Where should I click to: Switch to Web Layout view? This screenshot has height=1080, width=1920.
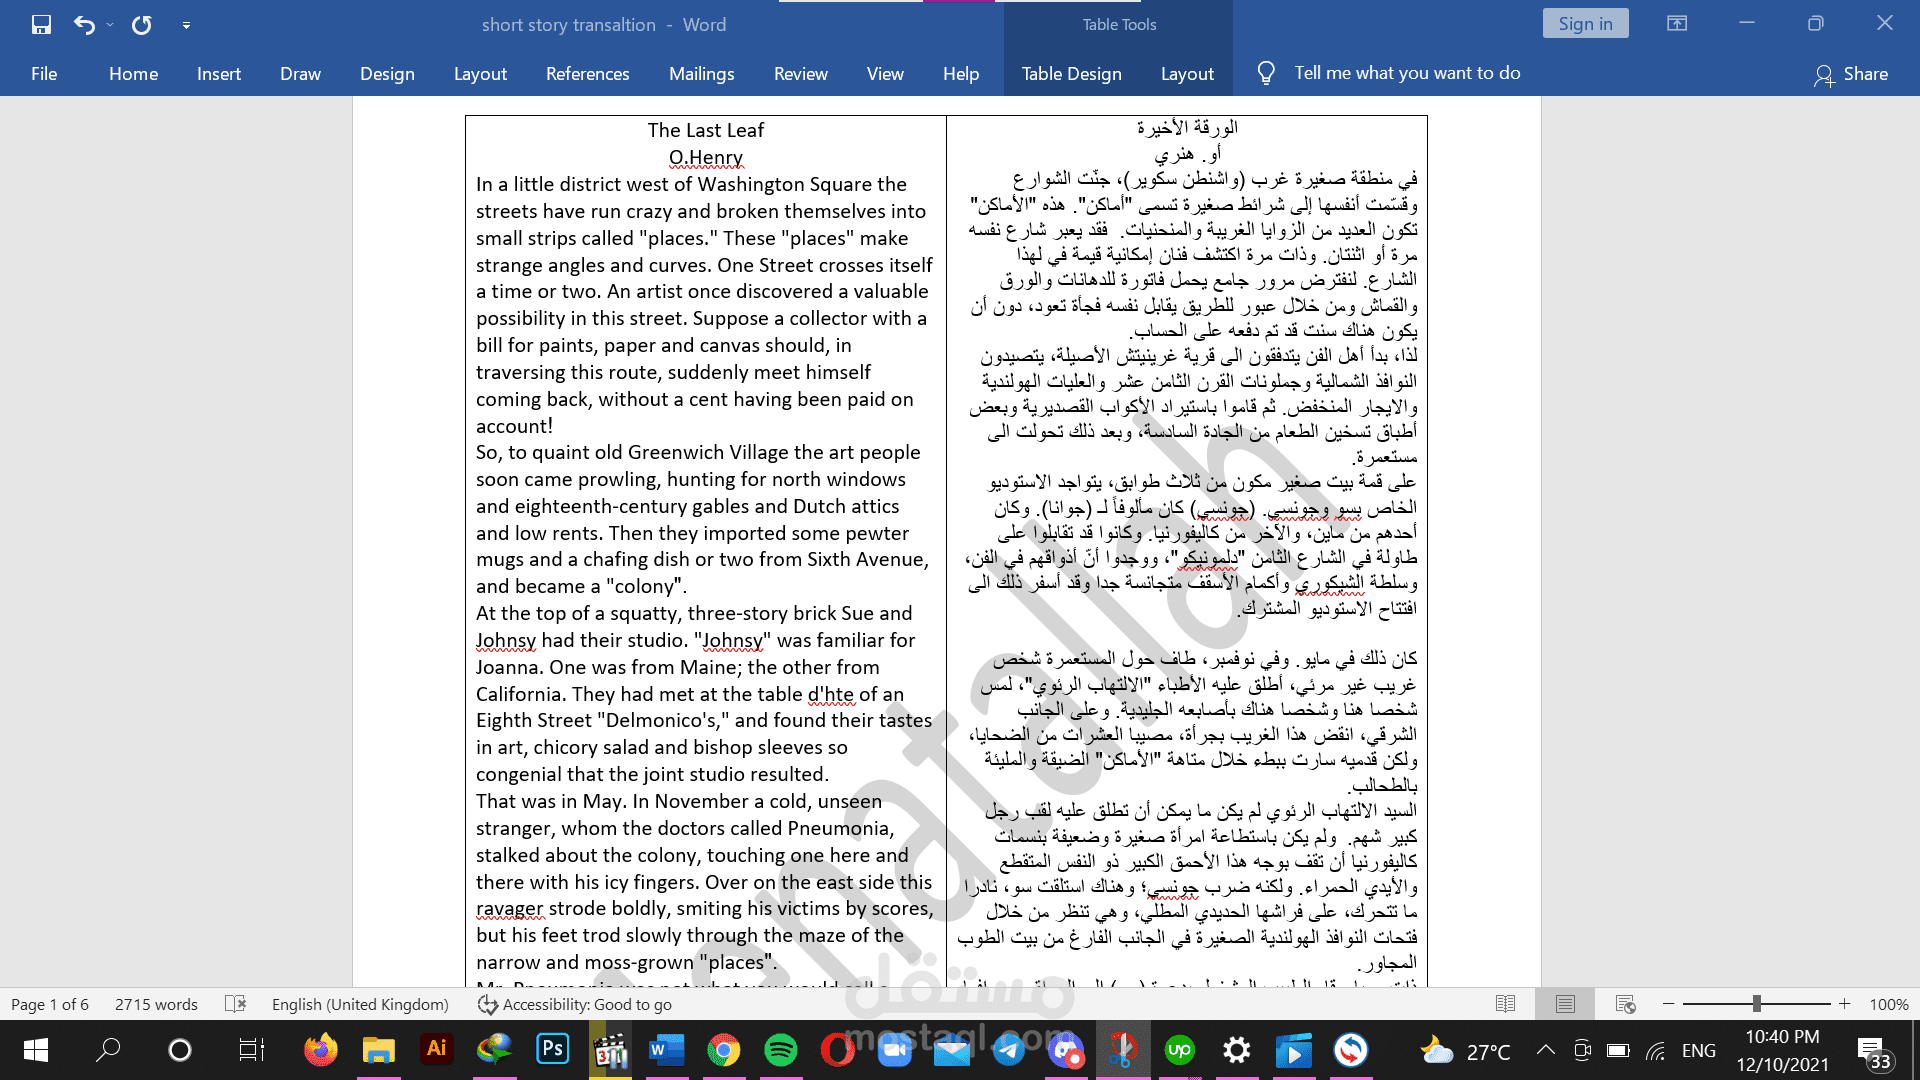(1625, 1004)
